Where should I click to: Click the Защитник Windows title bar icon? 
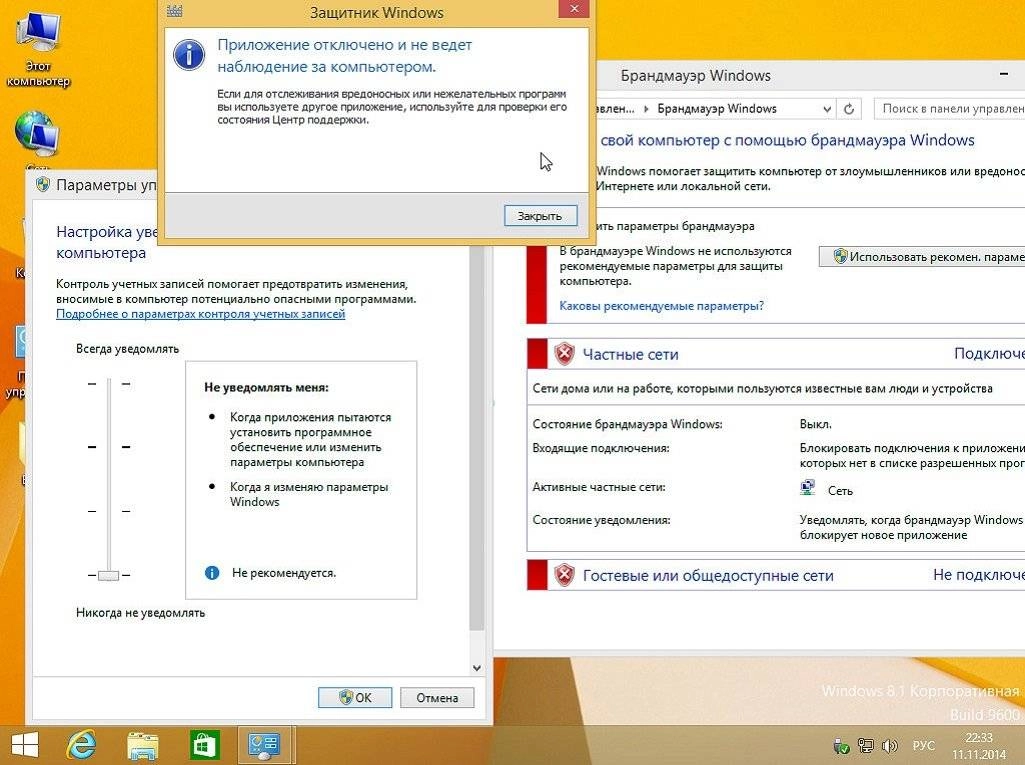(175, 10)
